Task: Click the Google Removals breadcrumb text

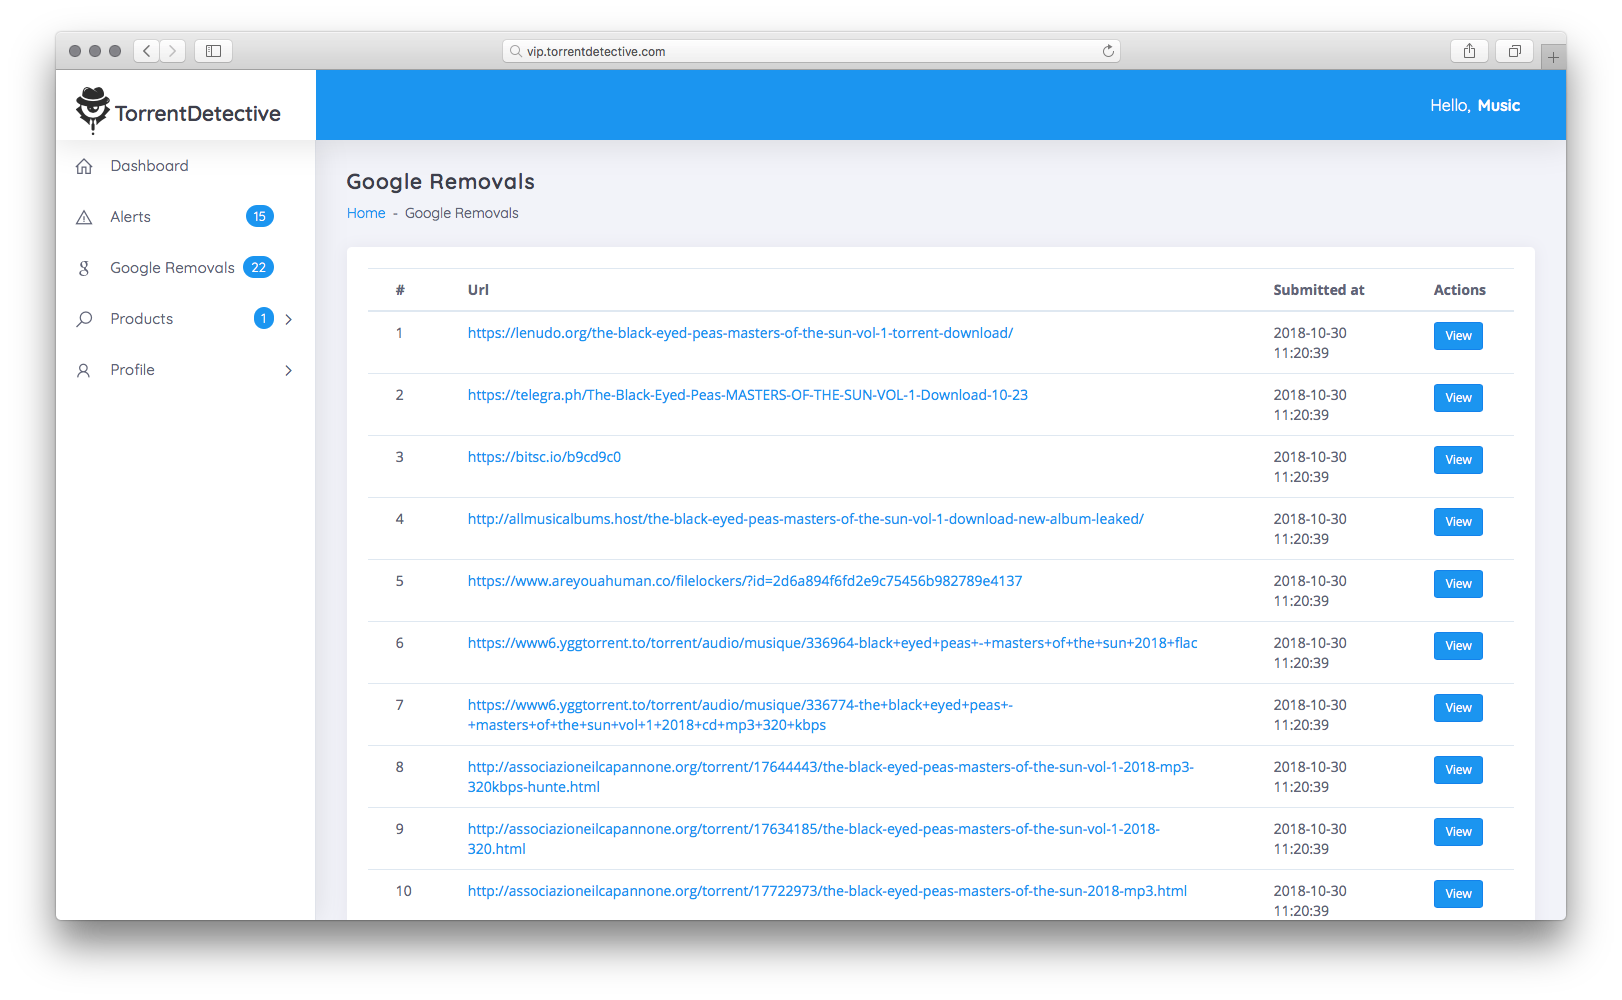Action: coord(462,213)
